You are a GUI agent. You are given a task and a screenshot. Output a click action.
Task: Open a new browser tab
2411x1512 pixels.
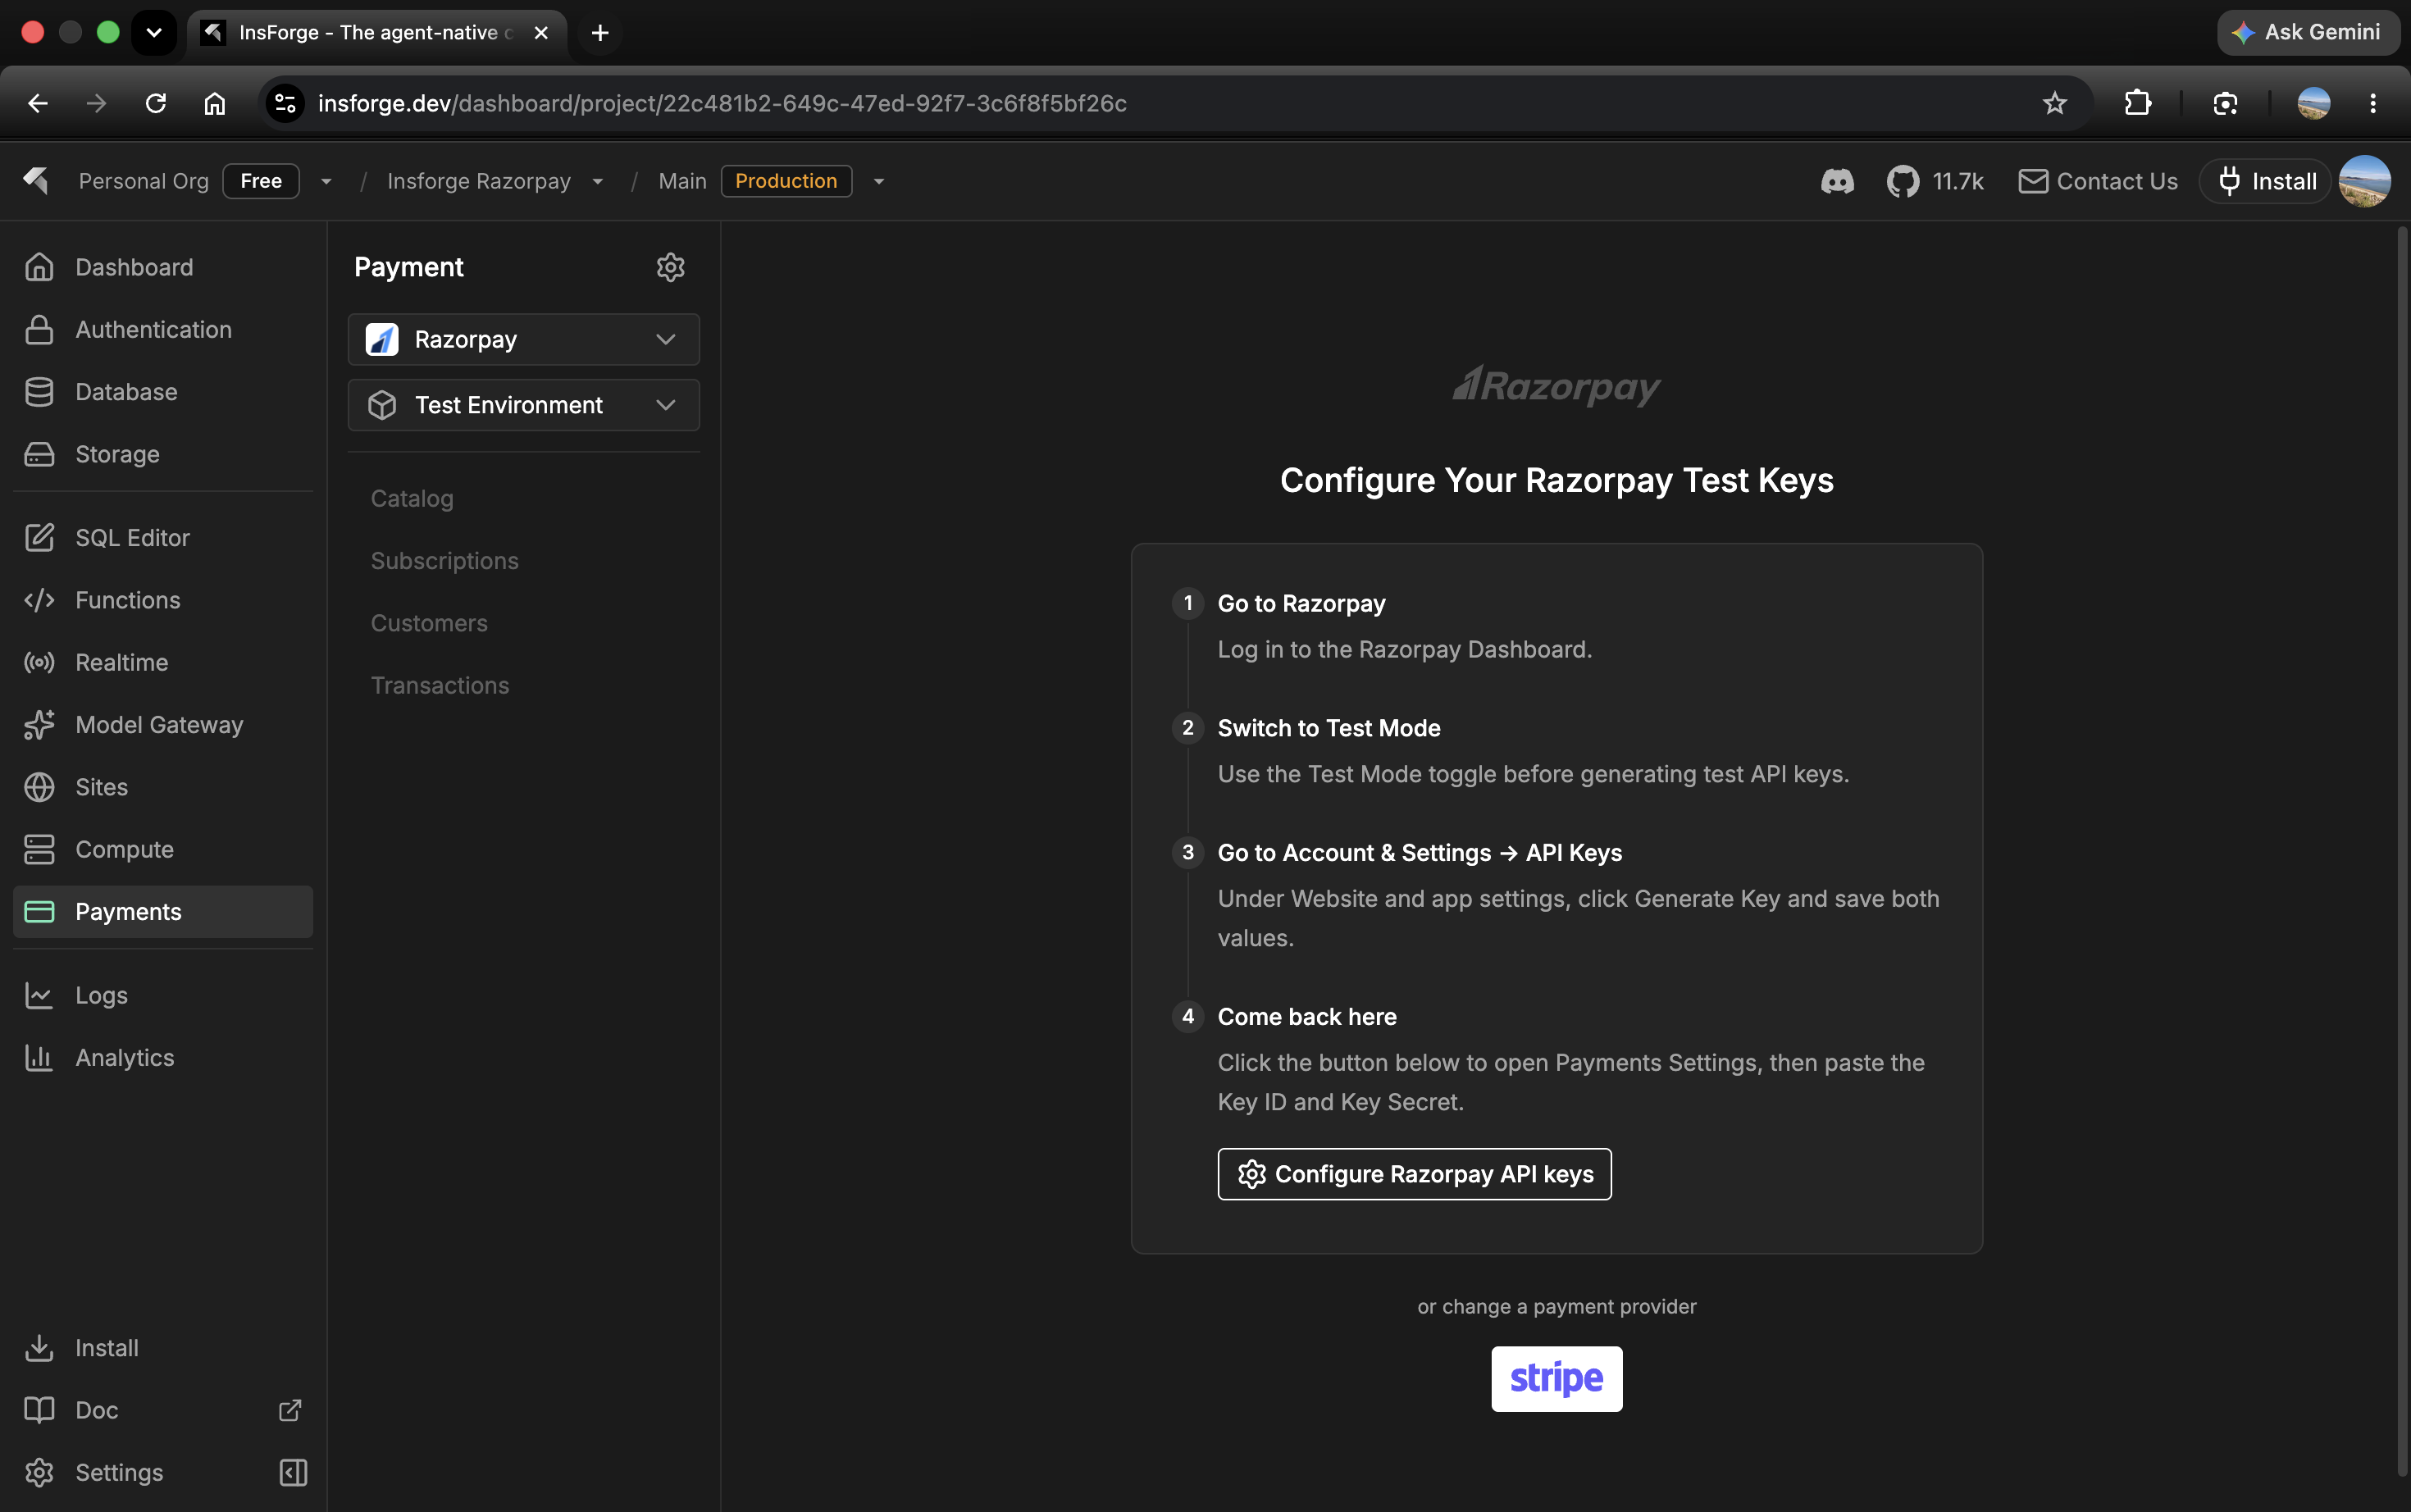point(600,32)
